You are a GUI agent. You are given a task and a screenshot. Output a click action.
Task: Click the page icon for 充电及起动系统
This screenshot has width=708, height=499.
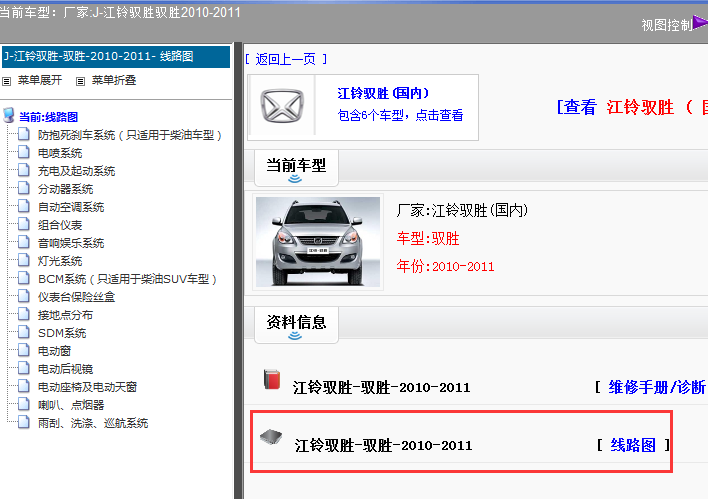tap(24, 170)
